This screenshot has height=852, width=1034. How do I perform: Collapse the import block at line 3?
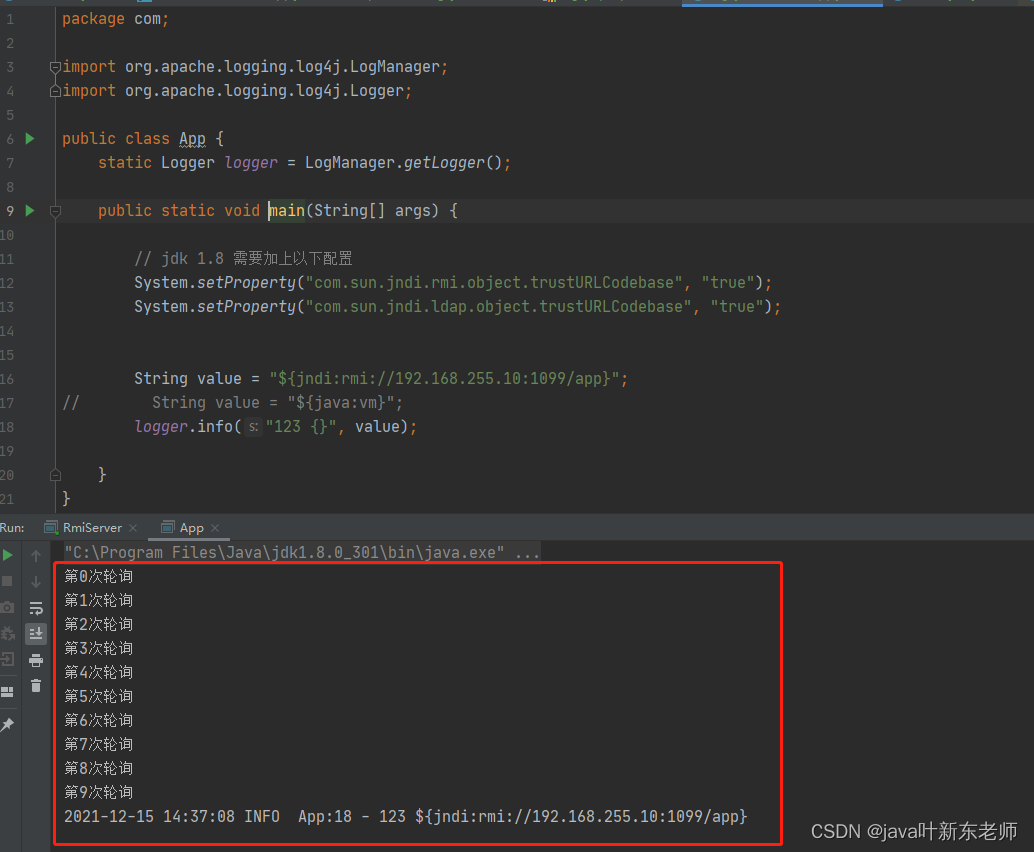[x=55, y=67]
